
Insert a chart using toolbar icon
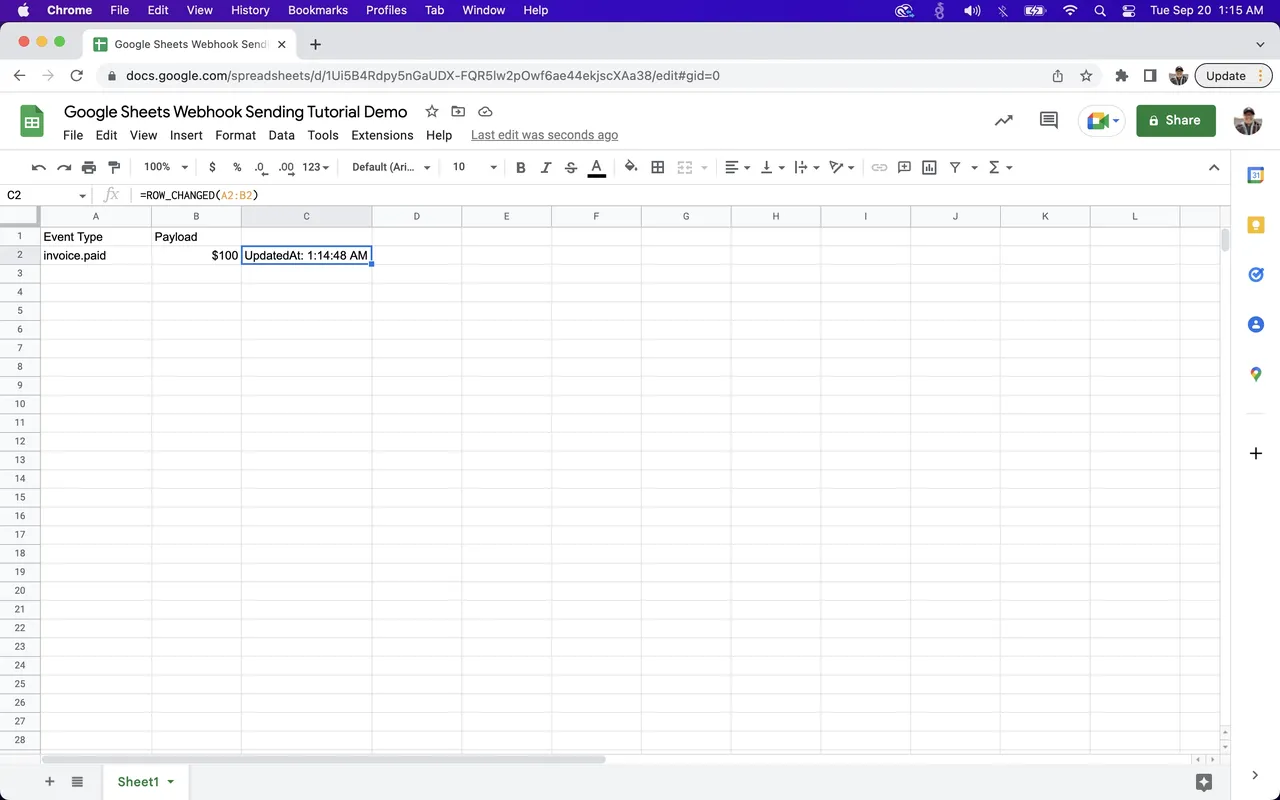(929, 167)
